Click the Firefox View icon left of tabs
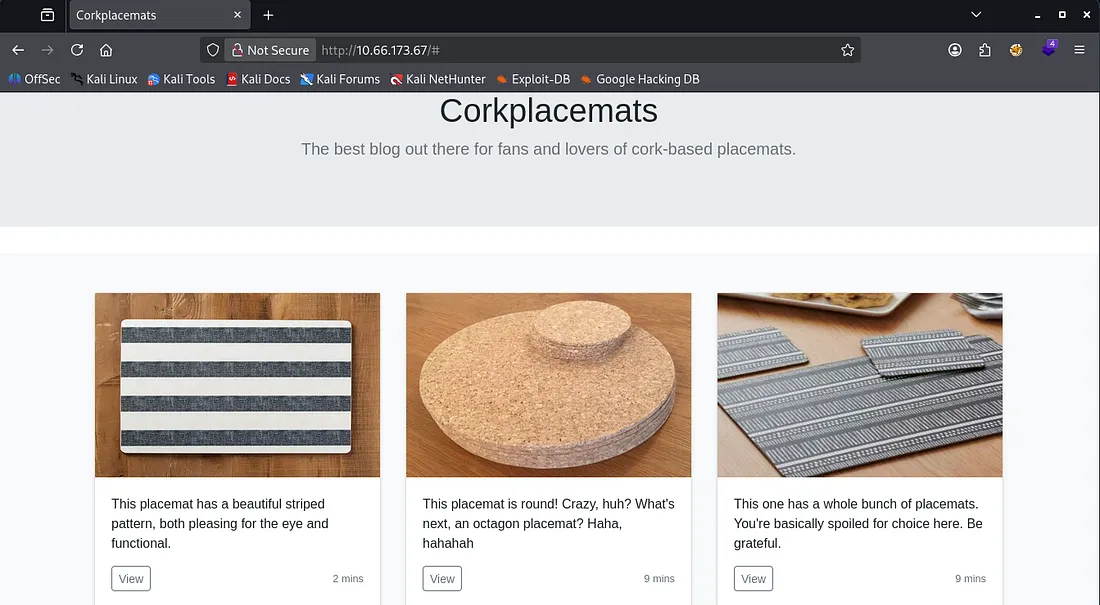Image resolution: width=1100 pixels, height=605 pixels. pyautogui.click(x=47, y=15)
